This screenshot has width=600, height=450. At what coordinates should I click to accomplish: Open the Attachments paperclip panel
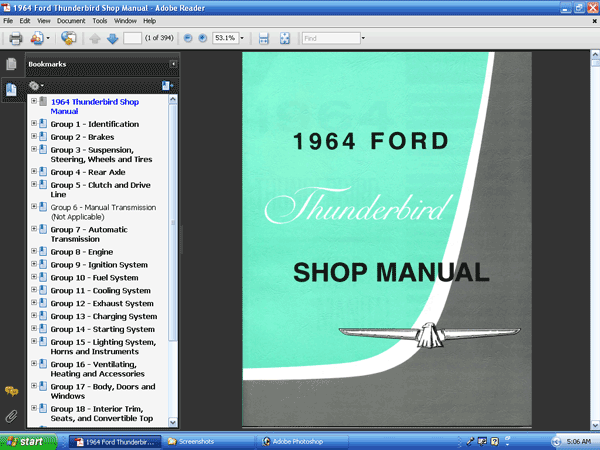(11, 416)
